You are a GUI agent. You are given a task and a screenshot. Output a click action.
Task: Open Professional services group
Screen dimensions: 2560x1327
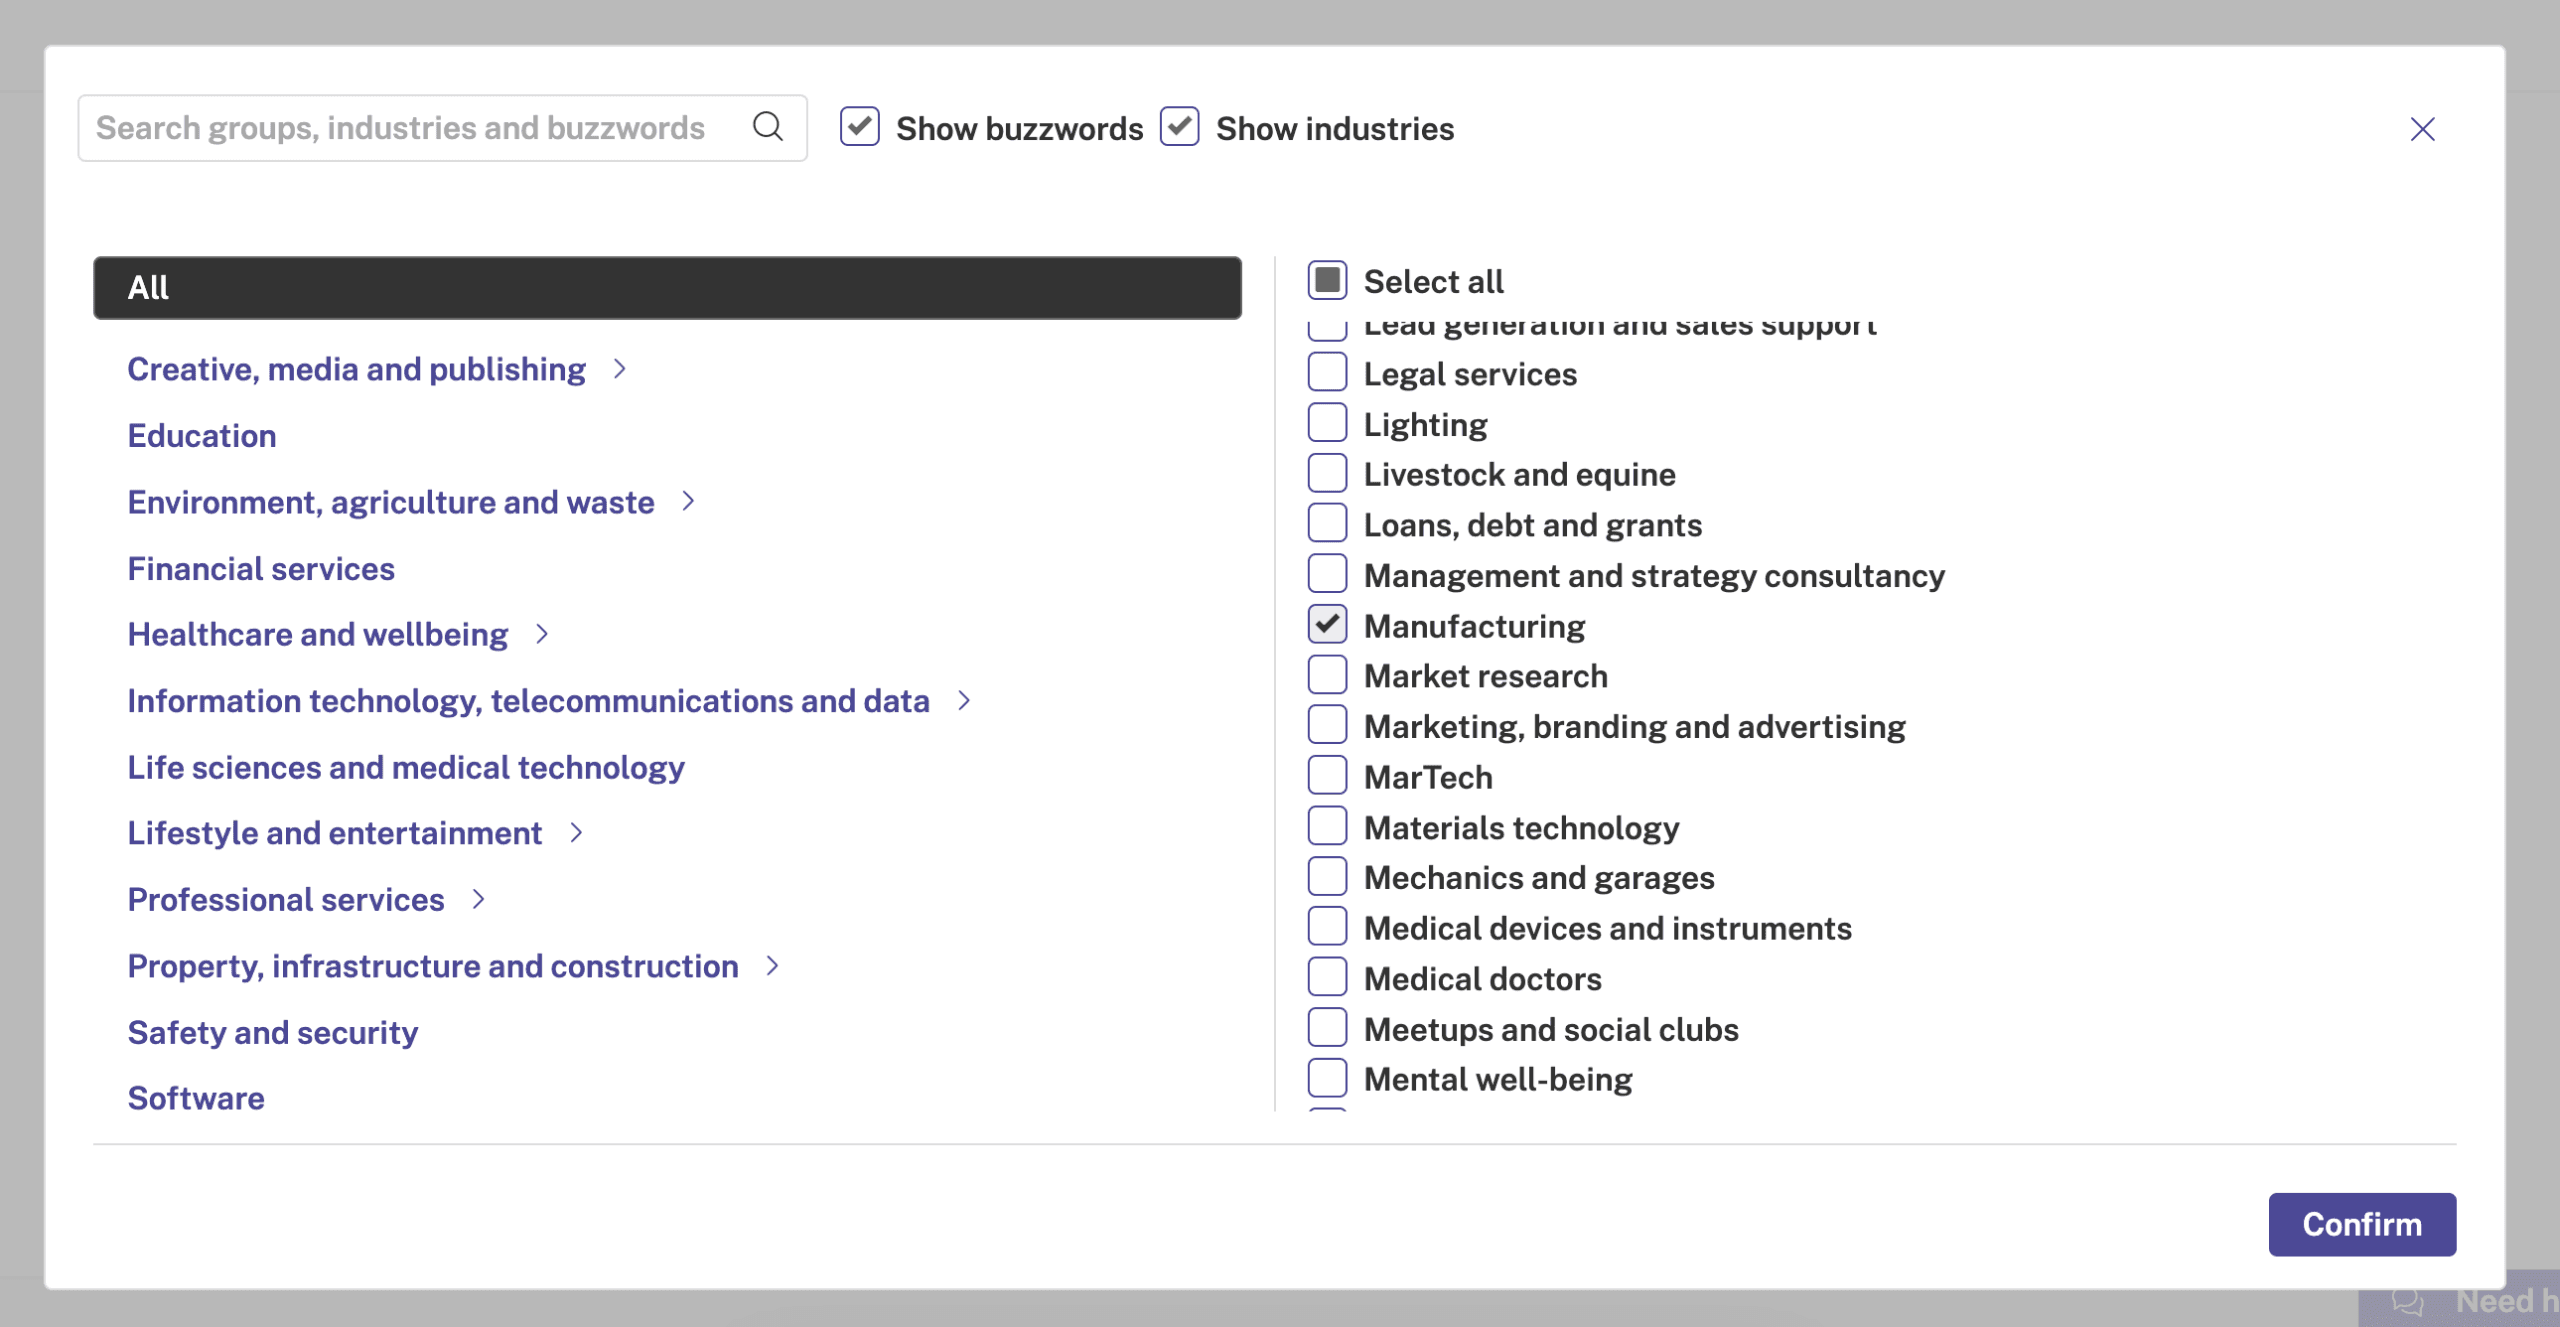click(286, 899)
